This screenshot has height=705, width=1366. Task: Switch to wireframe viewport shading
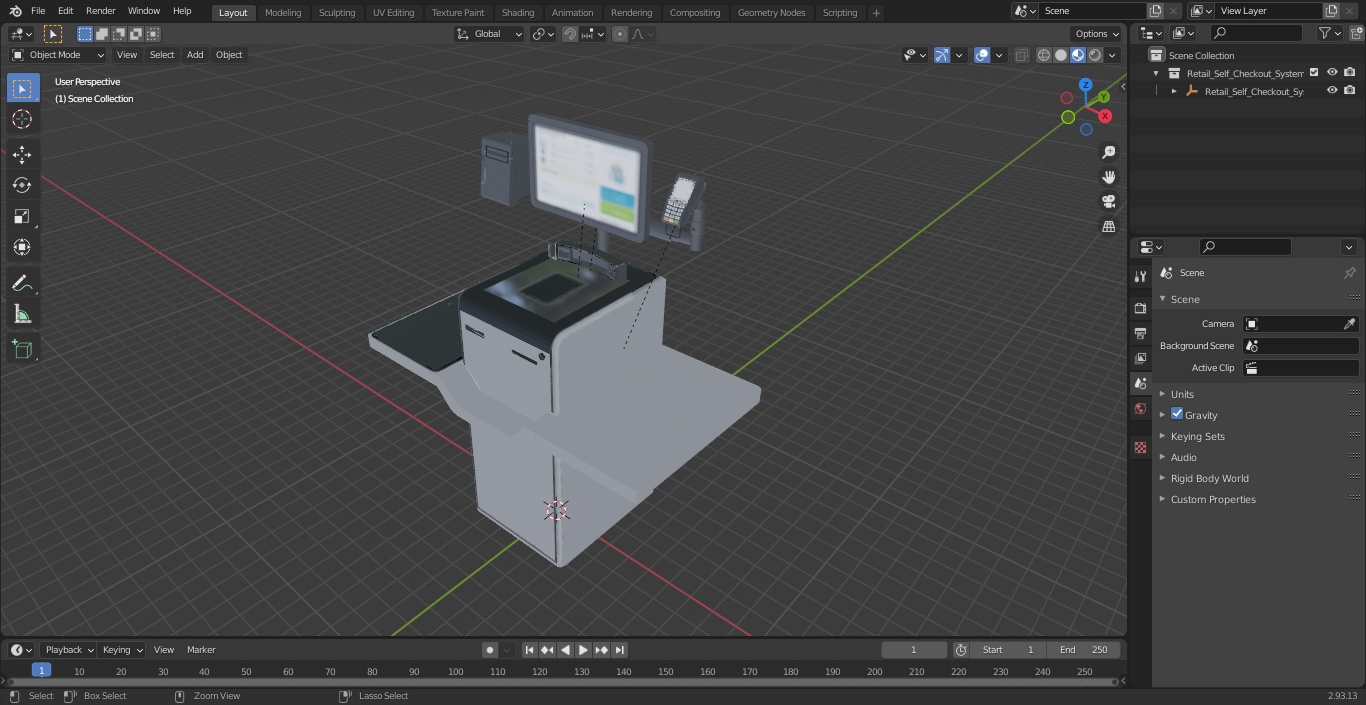point(1043,55)
